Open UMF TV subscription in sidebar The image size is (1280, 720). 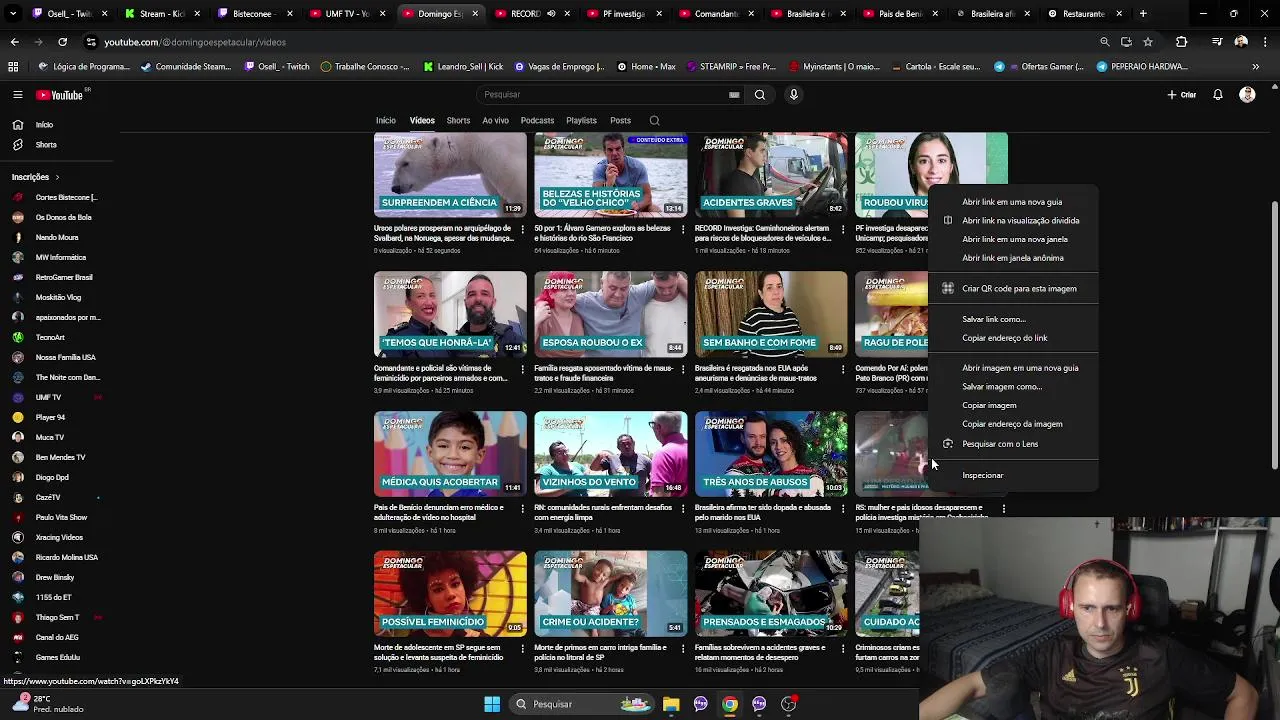tap(48, 397)
